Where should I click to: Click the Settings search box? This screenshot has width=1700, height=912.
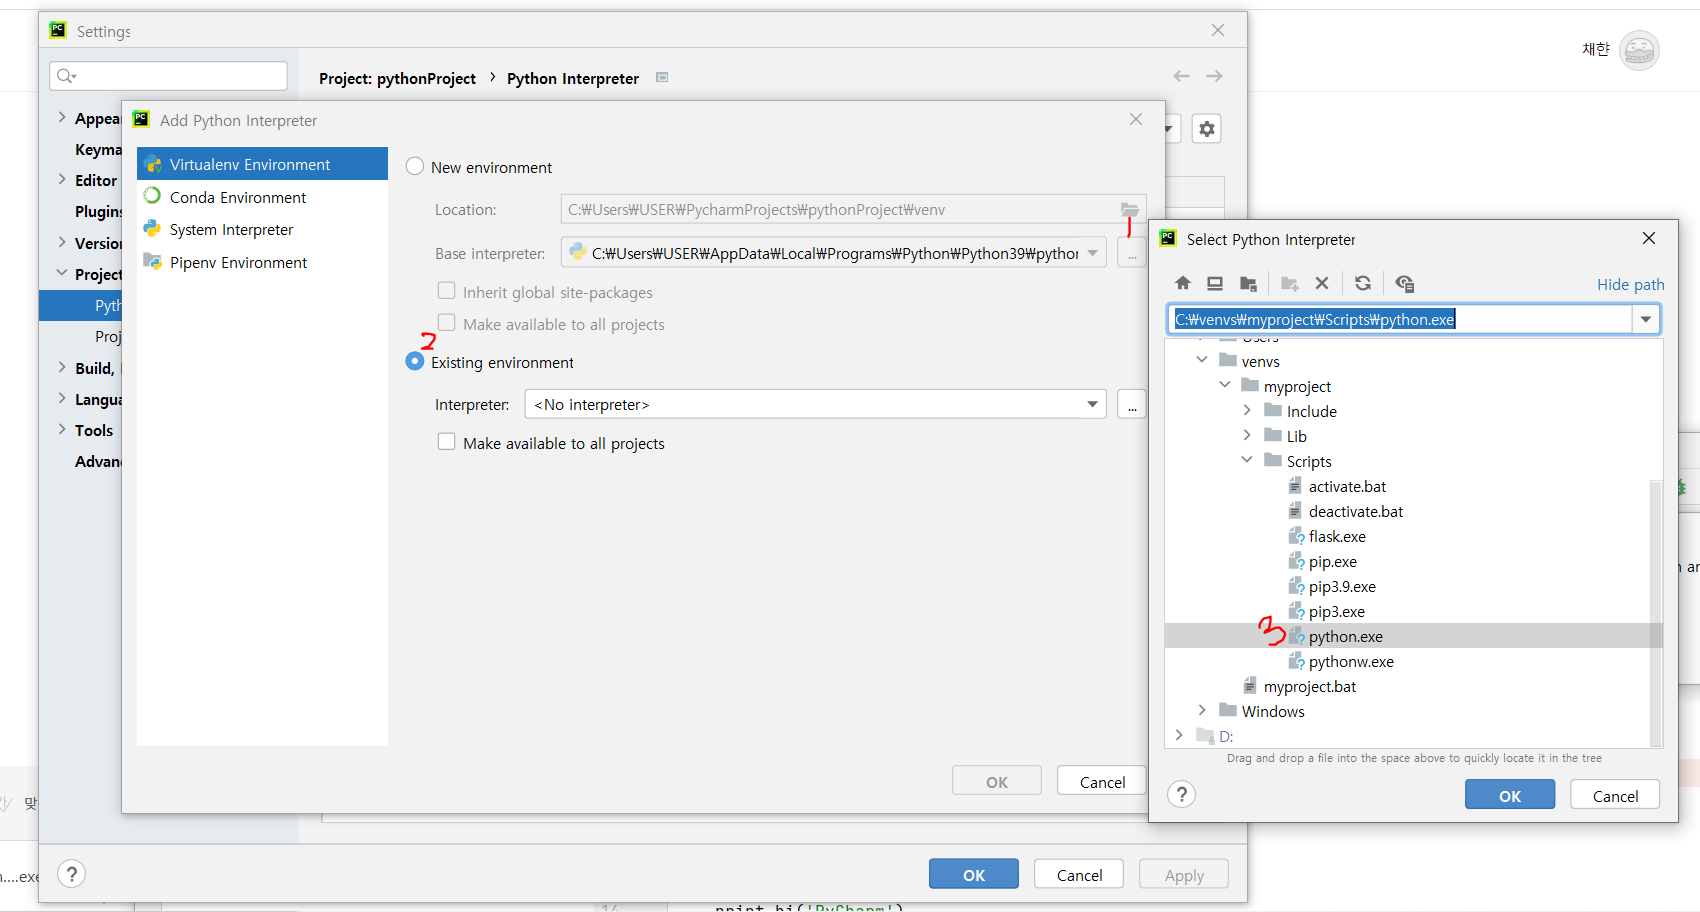coord(168,76)
